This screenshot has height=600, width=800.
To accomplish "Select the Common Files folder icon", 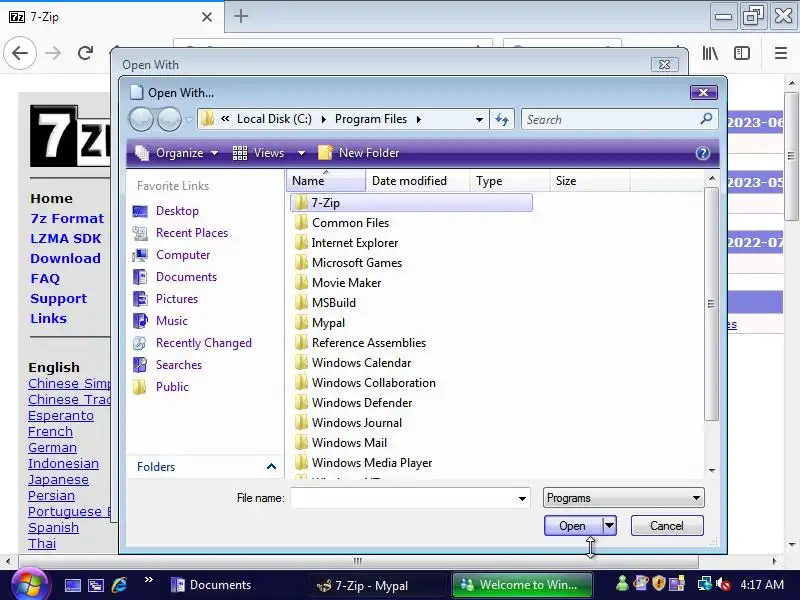I will point(301,222).
